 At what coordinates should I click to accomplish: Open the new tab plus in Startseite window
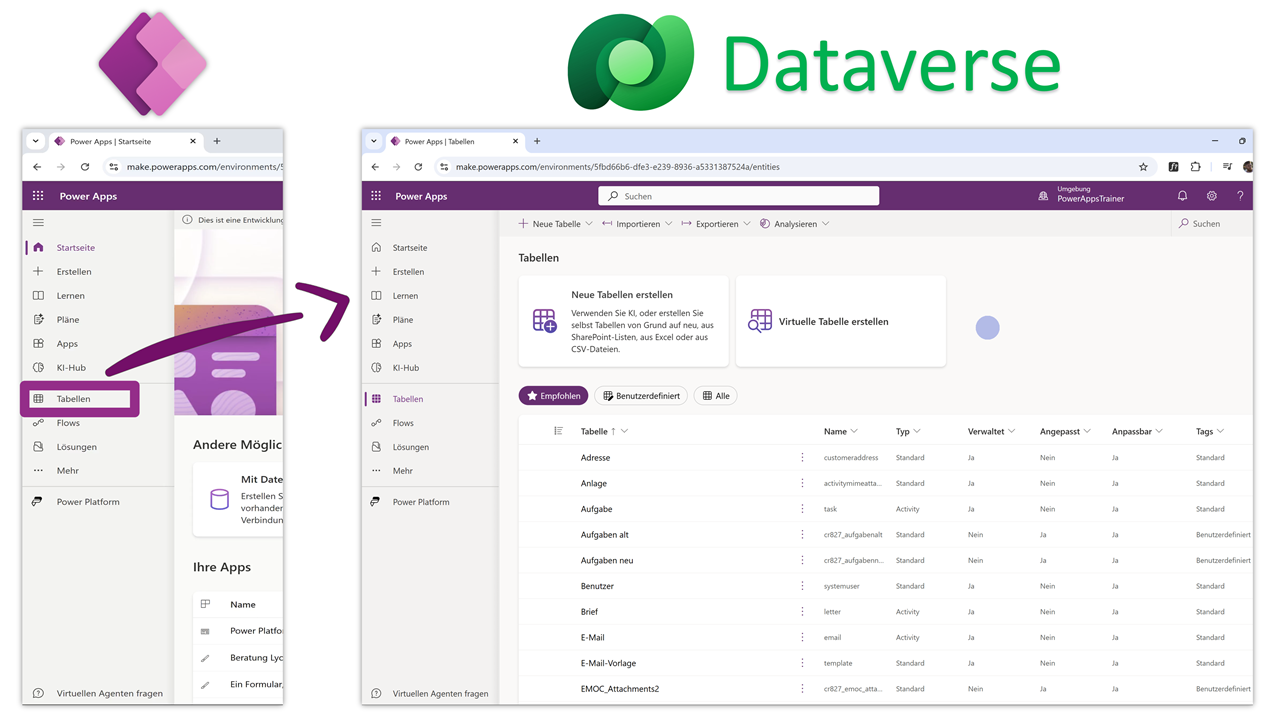click(x=217, y=141)
